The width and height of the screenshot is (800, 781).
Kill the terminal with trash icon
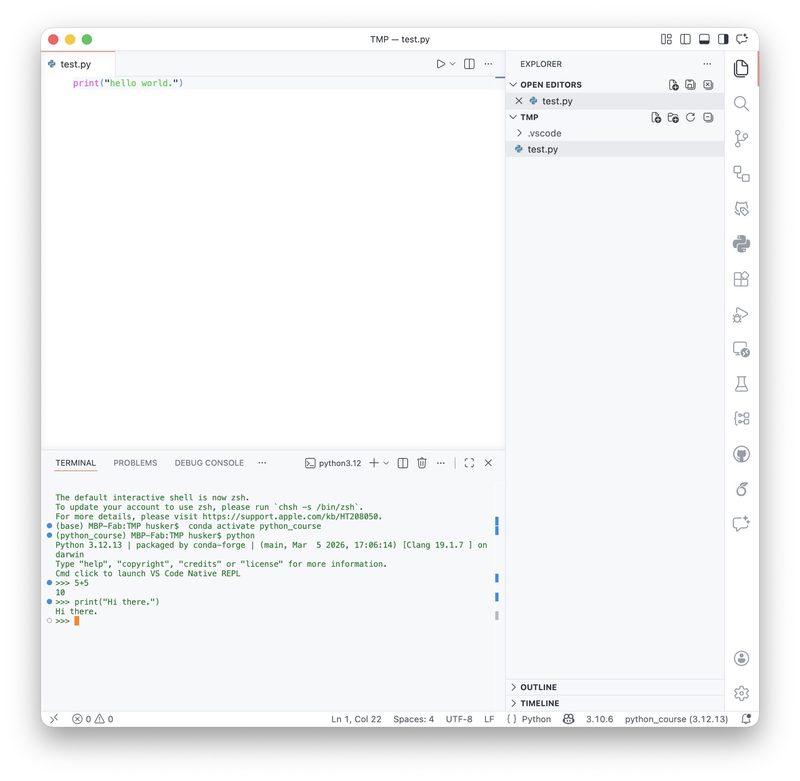[422, 463]
